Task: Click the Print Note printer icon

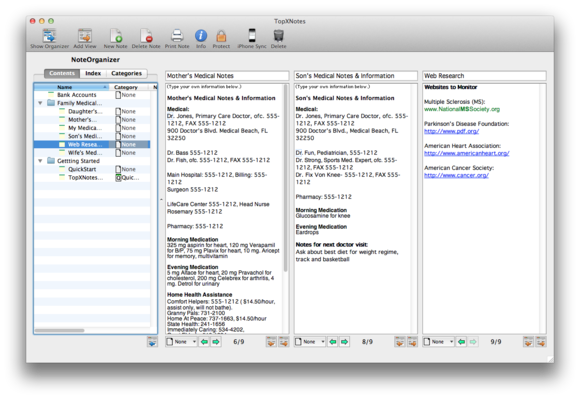Action: pyautogui.click(x=177, y=36)
